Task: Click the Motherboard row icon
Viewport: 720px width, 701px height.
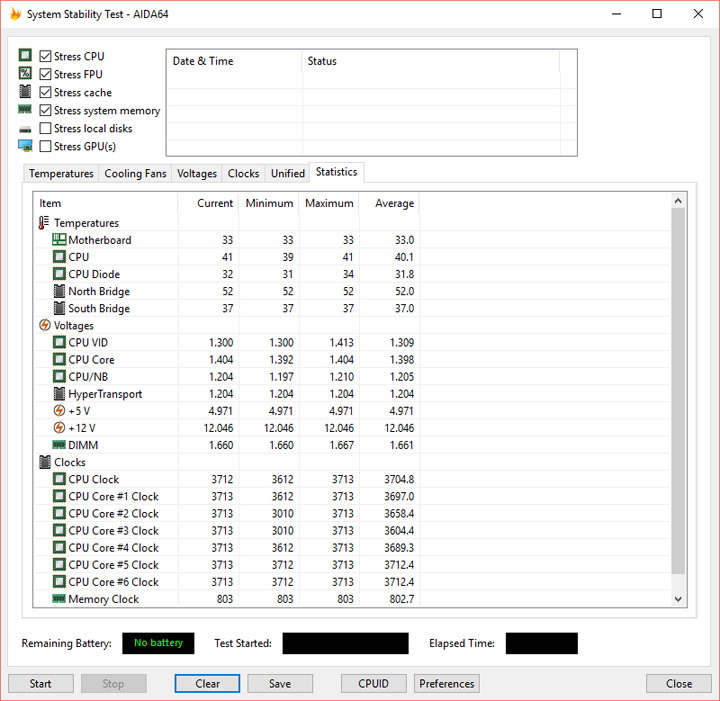Action: [59, 240]
